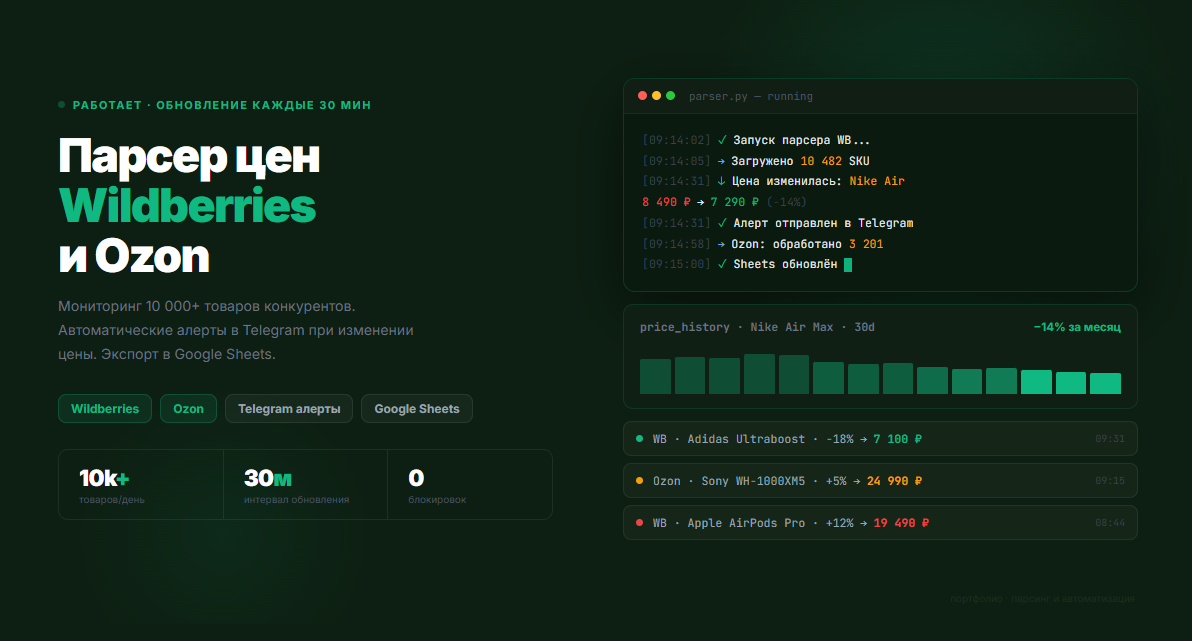Click log line Алерт отправлен в Telegram
The image size is (1192, 641).
778,223
